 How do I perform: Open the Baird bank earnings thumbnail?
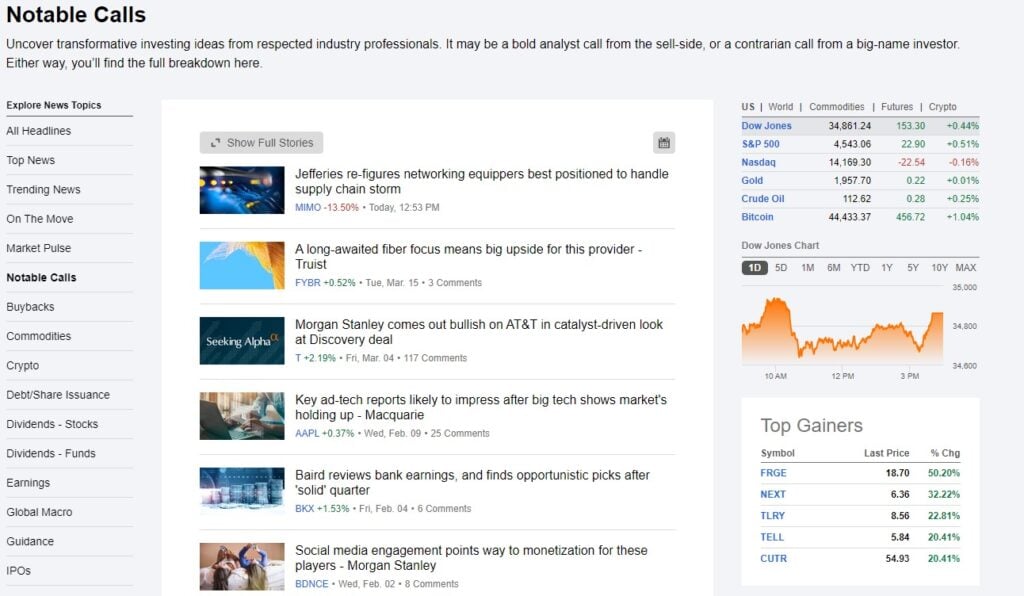click(x=242, y=491)
